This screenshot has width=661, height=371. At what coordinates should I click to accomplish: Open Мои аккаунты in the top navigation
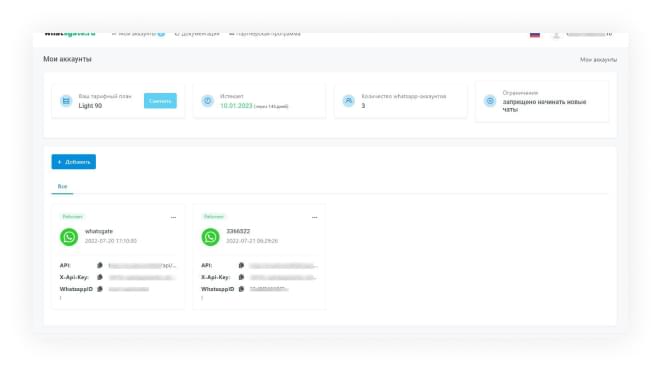(x=137, y=34)
